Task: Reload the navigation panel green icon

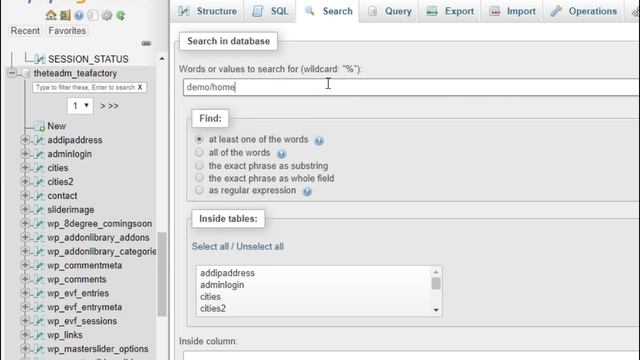Action: pyautogui.click(x=120, y=16)
